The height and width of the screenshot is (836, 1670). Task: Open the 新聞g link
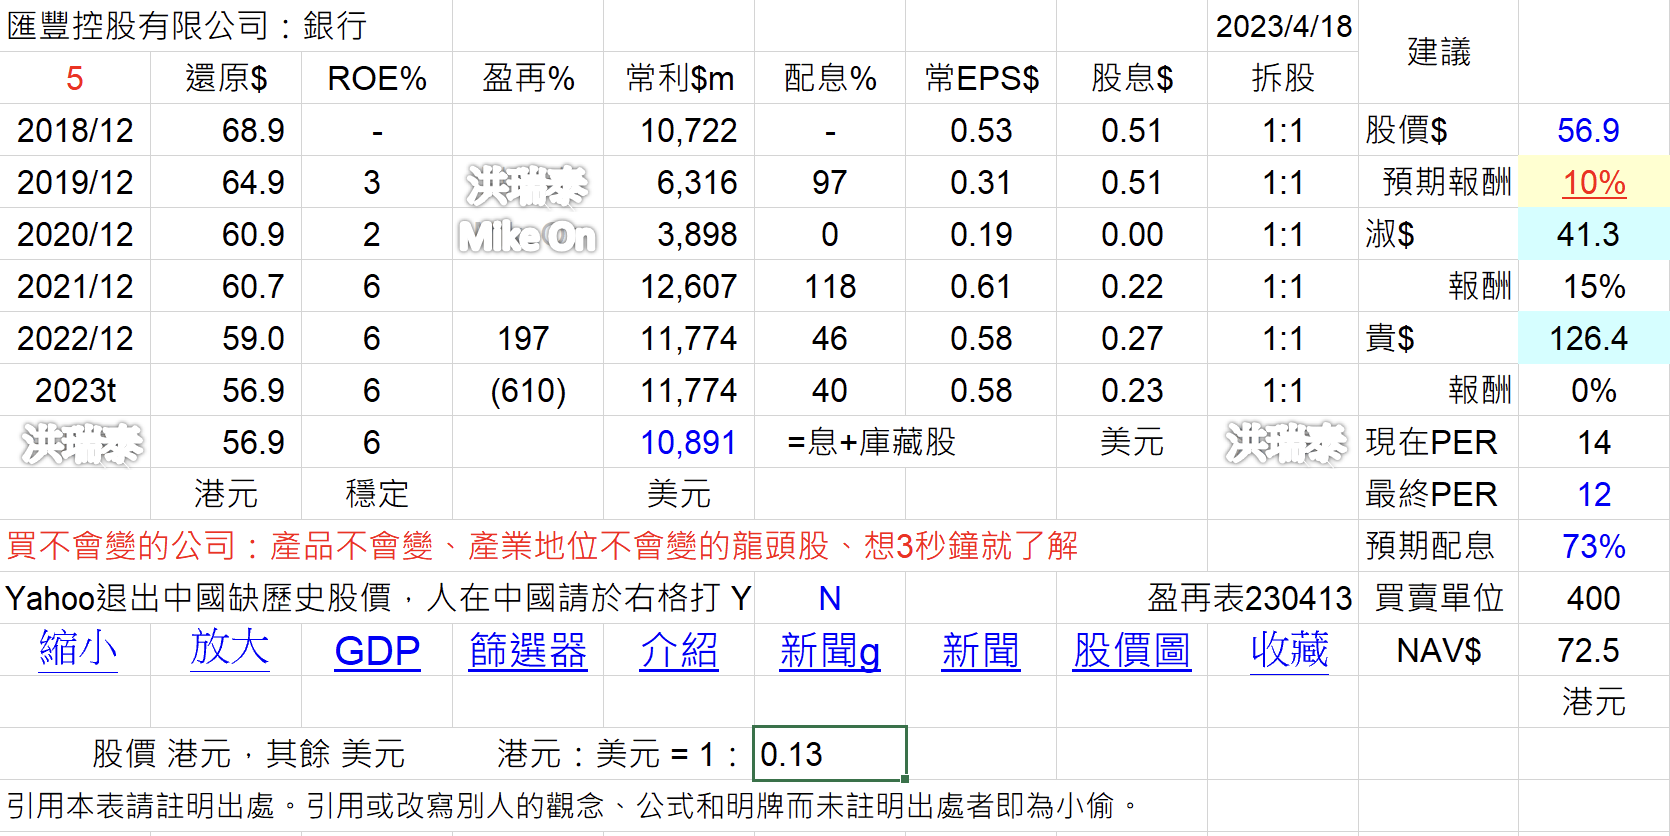(x=829, y=651)
